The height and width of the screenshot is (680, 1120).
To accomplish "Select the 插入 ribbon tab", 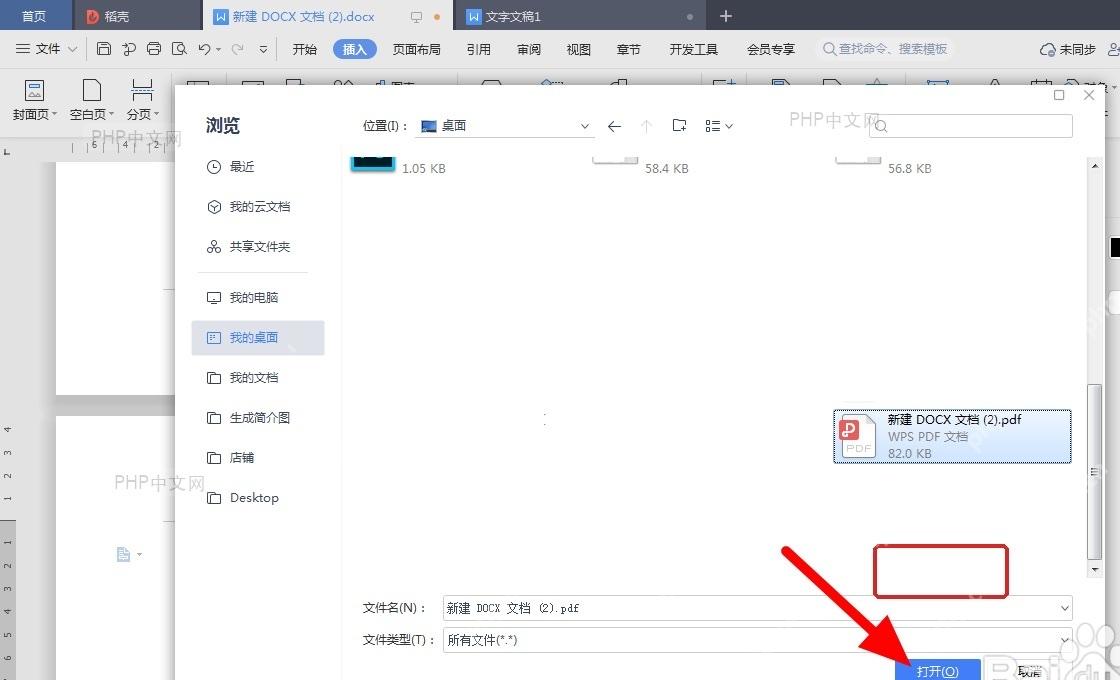I will coord(354,49).
